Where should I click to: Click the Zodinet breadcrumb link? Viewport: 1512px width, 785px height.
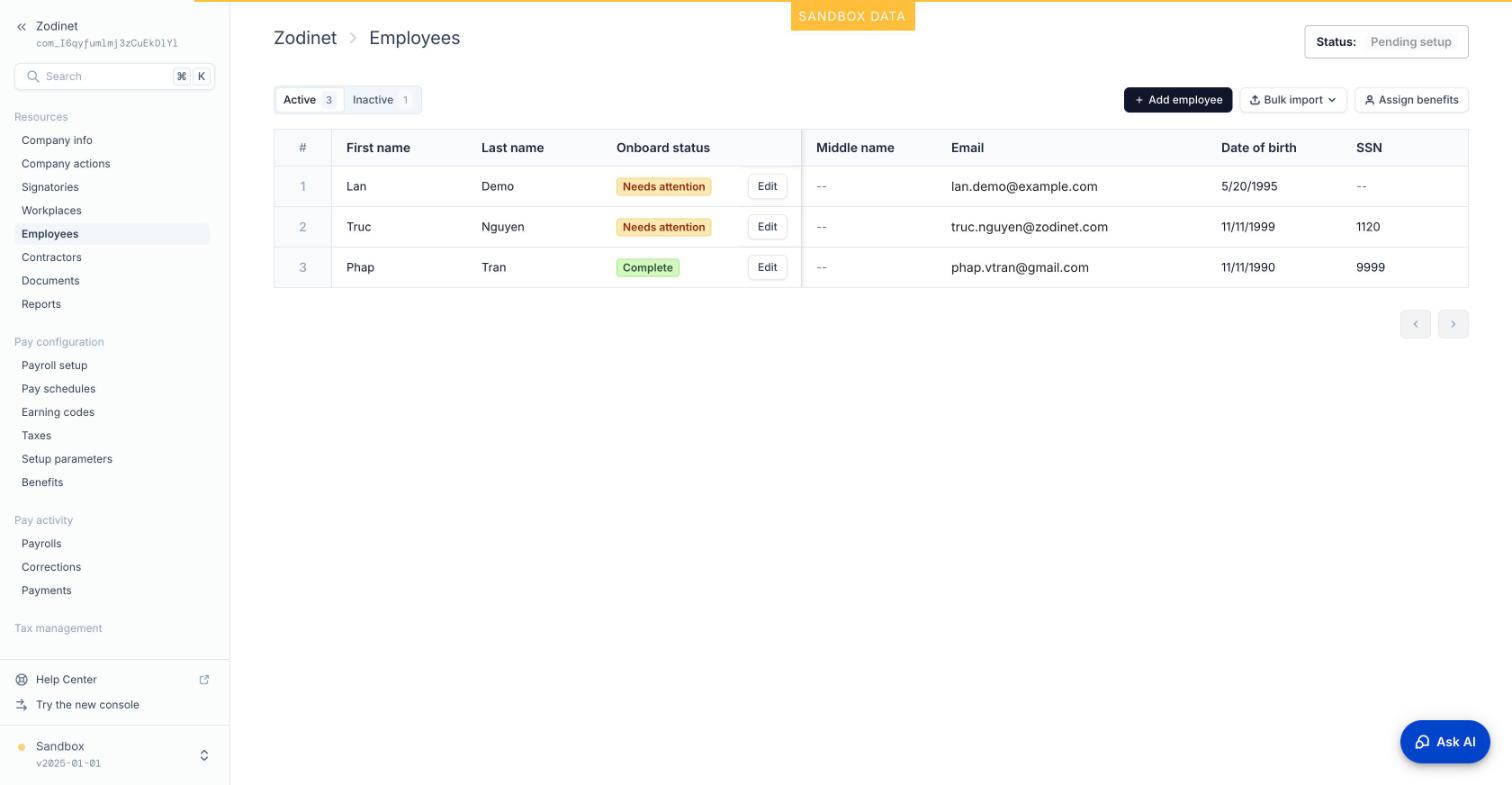click(x=305, y=38)
